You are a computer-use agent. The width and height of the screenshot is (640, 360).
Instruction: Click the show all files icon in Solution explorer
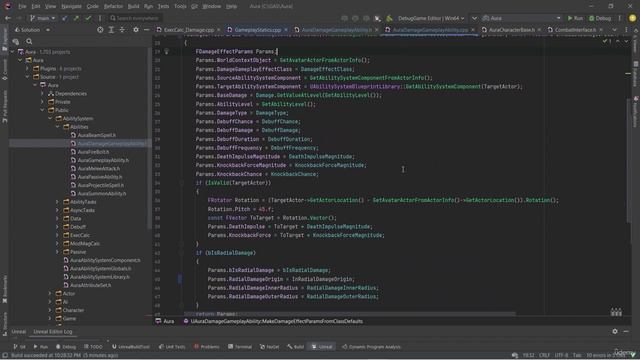[16, 41]
